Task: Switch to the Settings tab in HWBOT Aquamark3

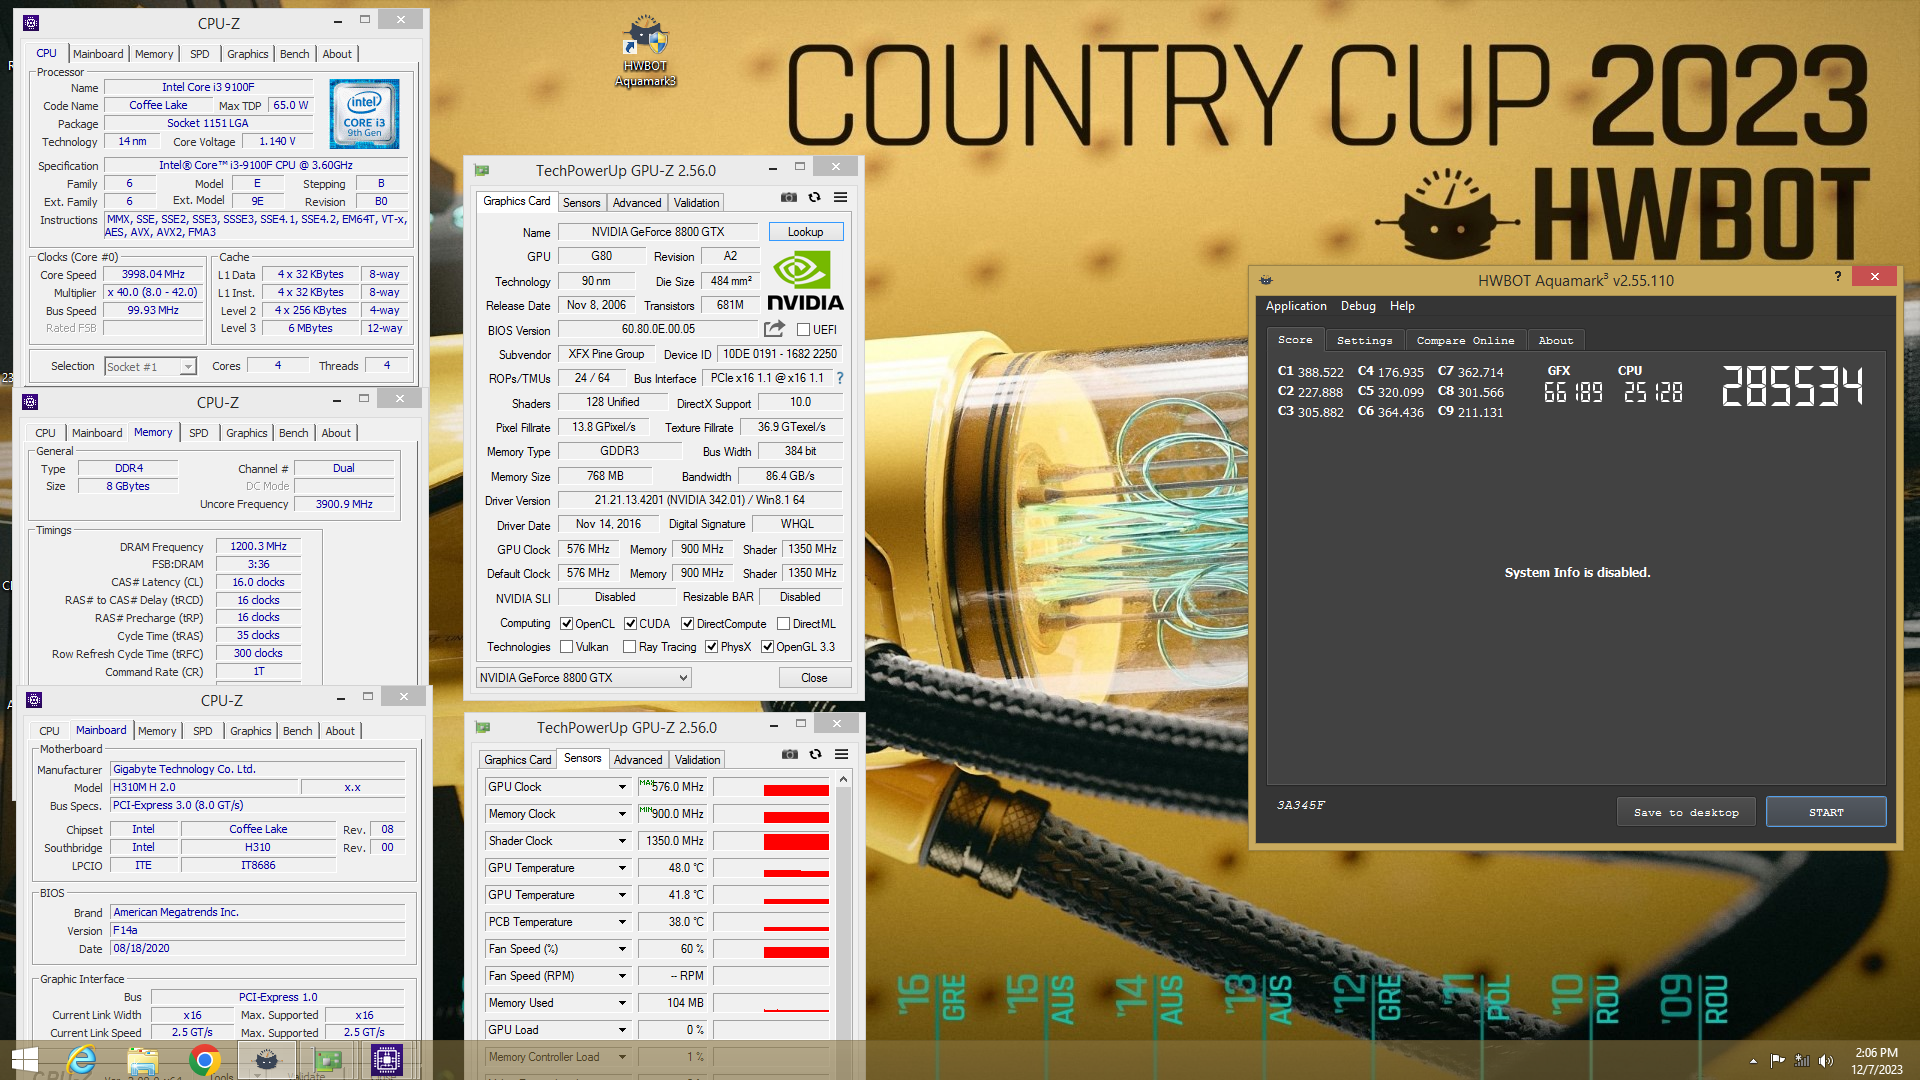Action: (1364, 340)
